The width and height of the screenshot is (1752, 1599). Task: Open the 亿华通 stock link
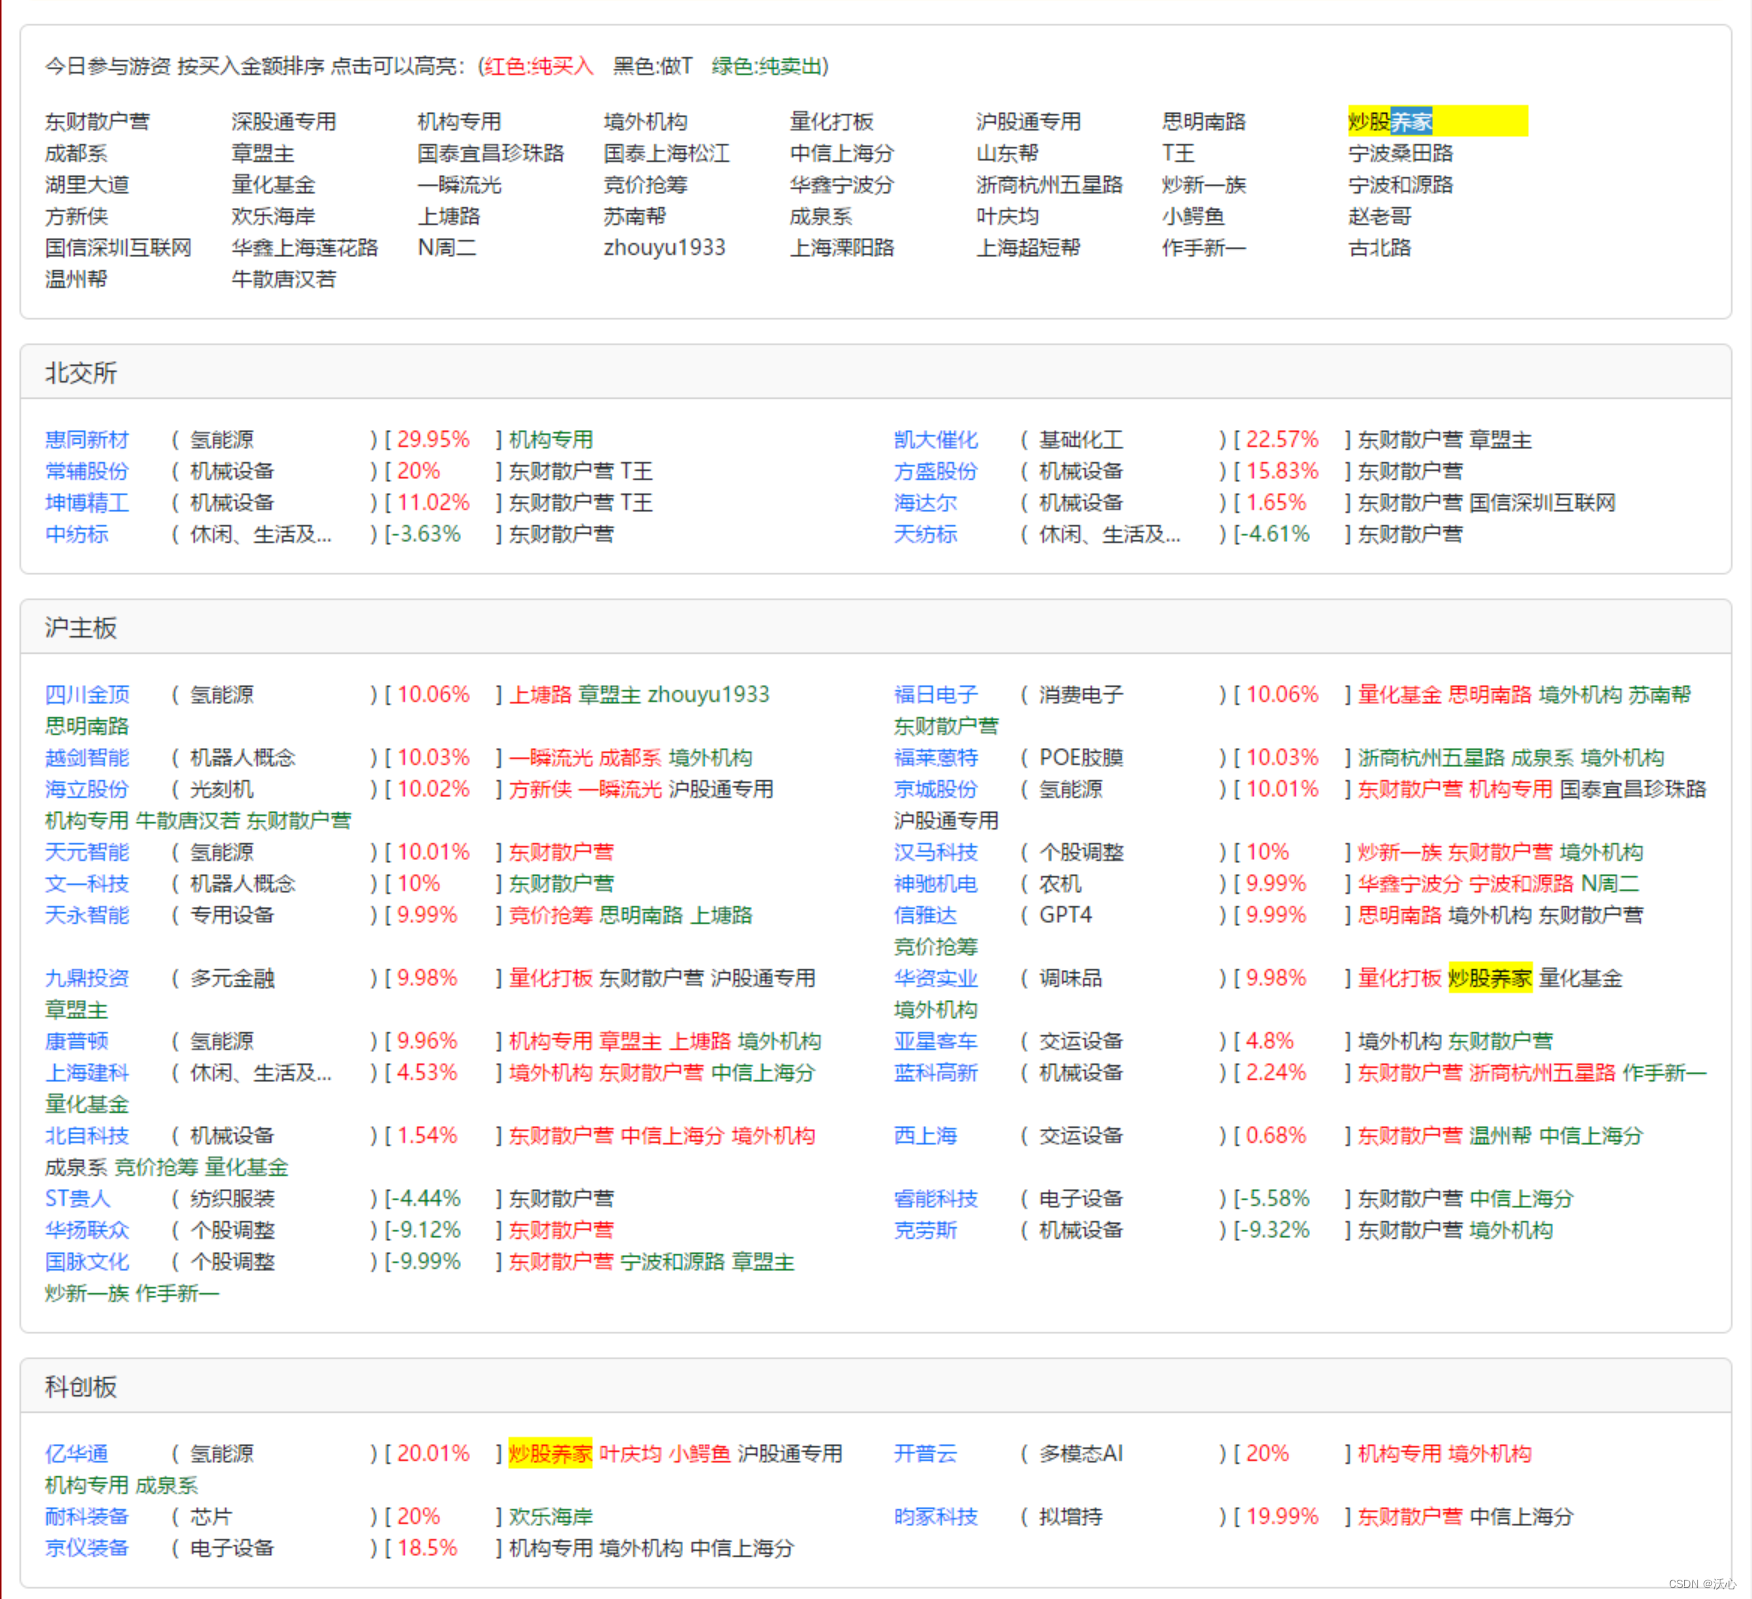(x=76, y=1453)
